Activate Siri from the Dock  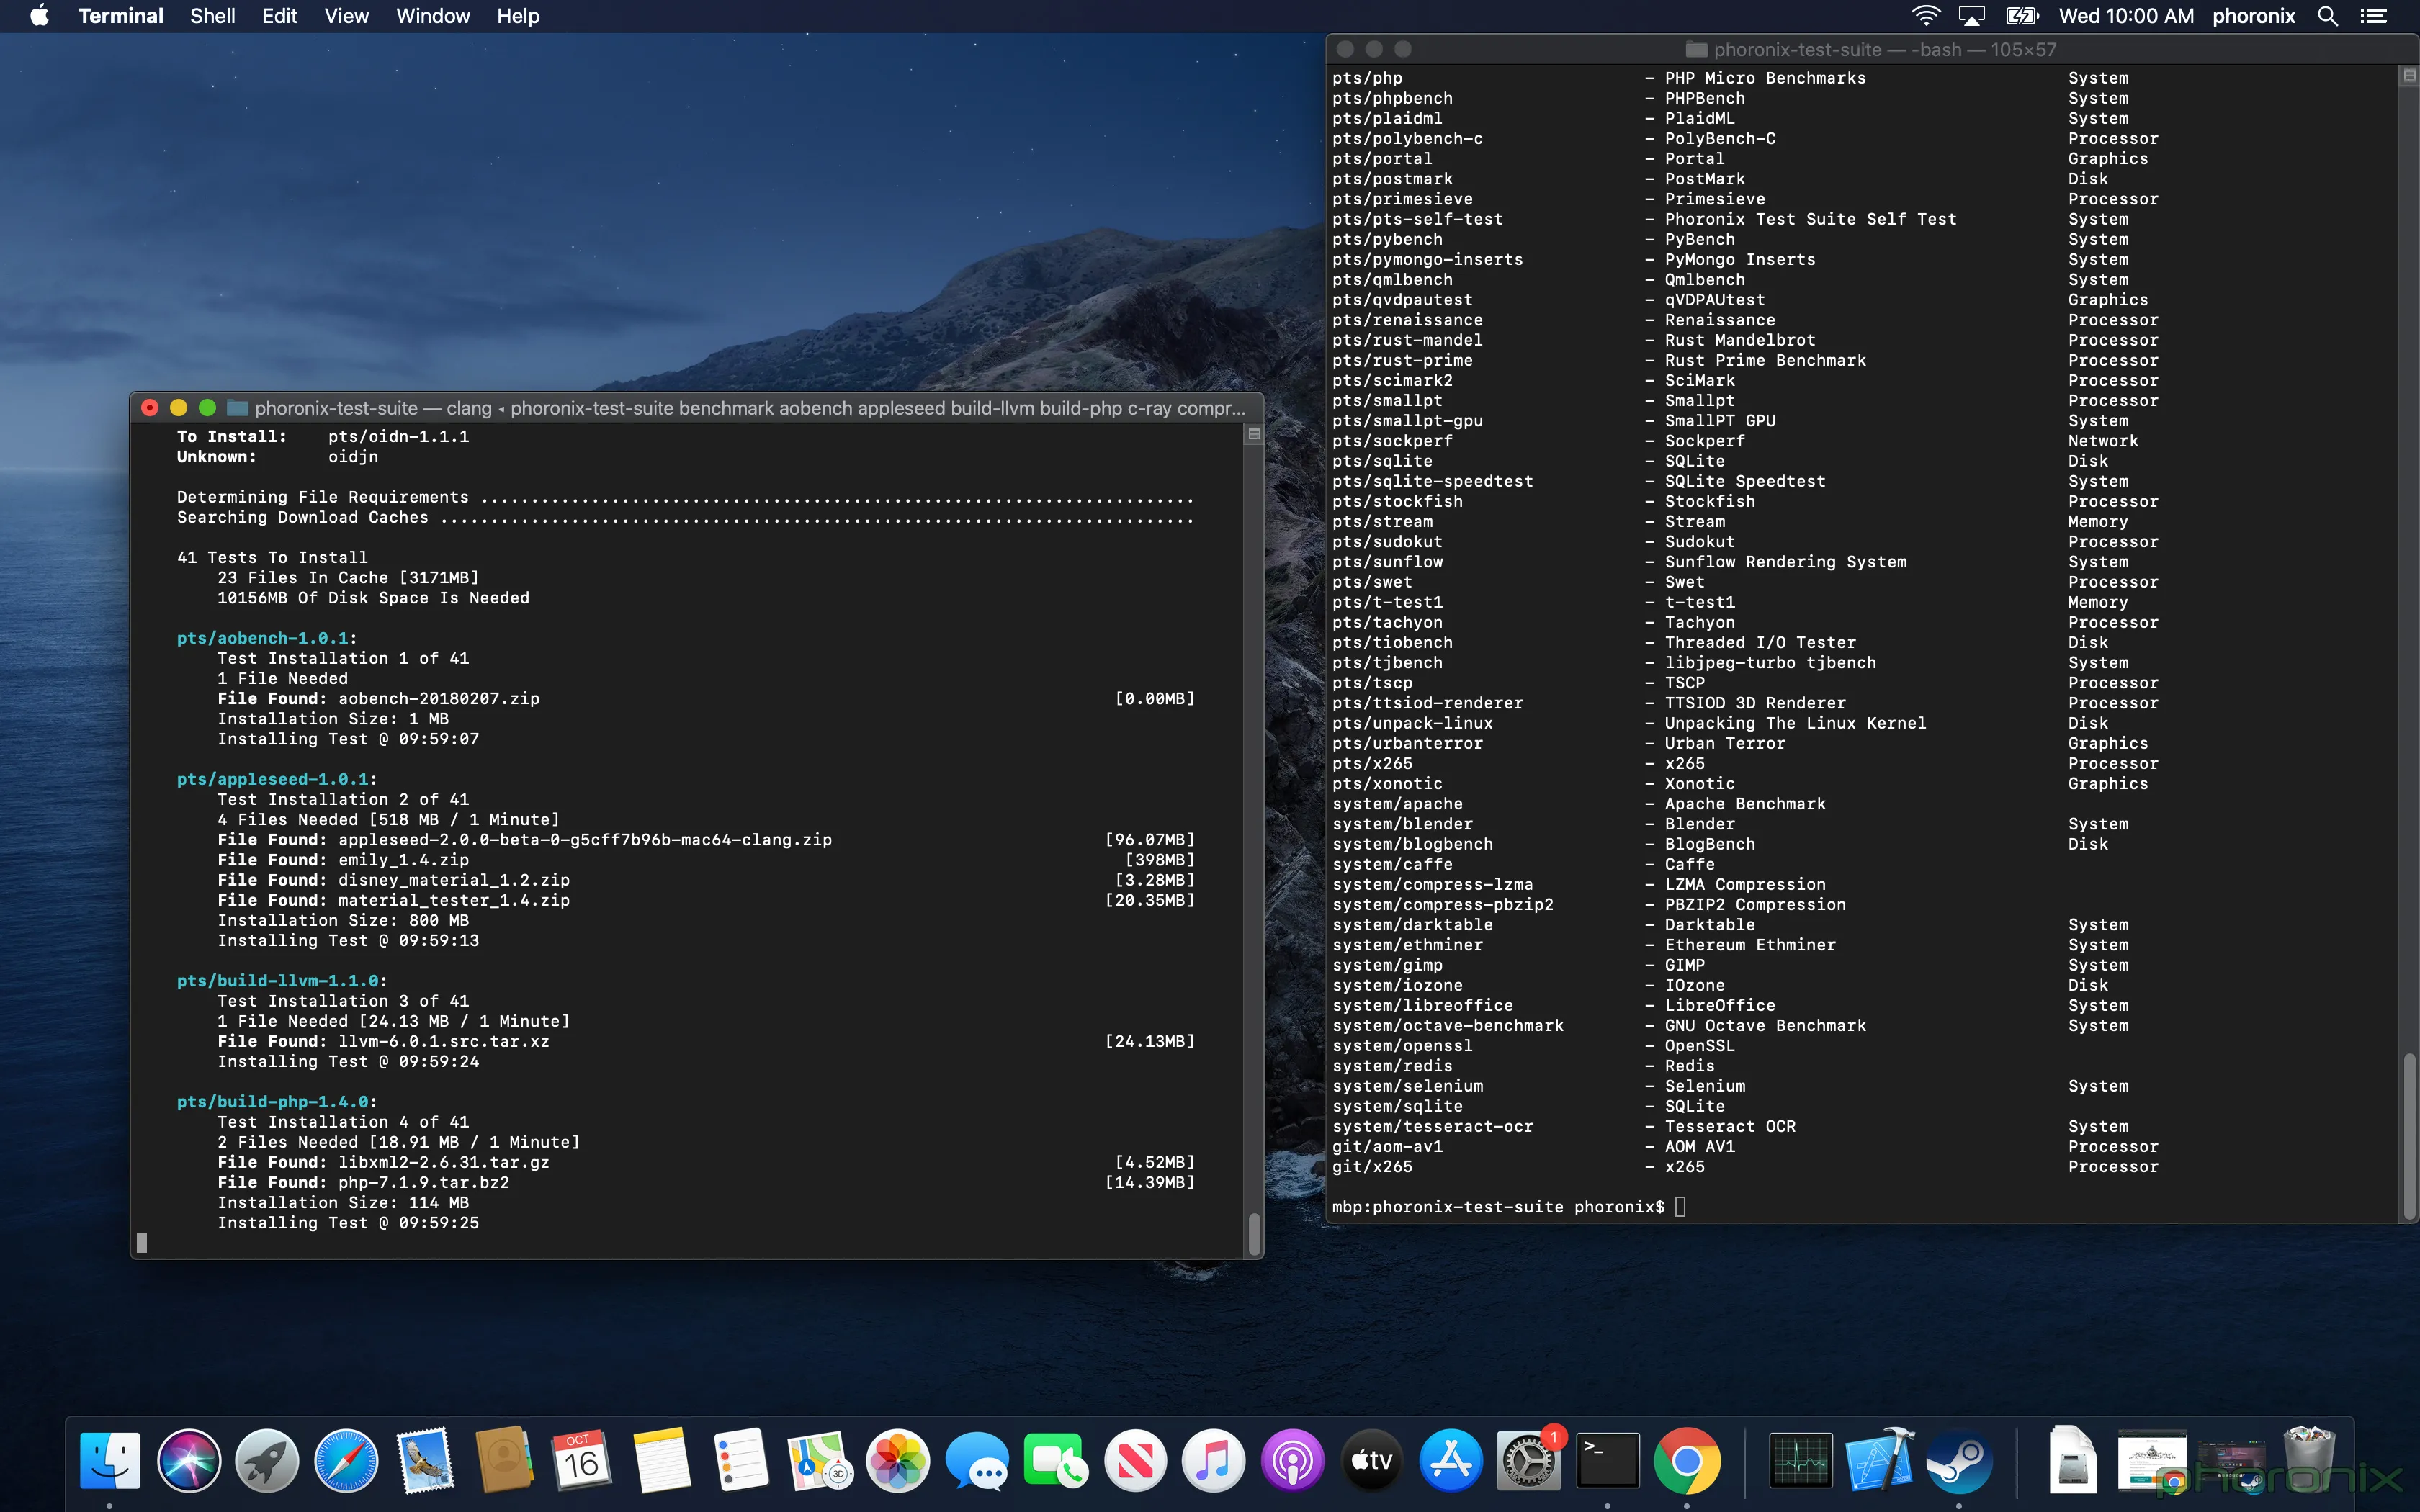[190, 1460]
